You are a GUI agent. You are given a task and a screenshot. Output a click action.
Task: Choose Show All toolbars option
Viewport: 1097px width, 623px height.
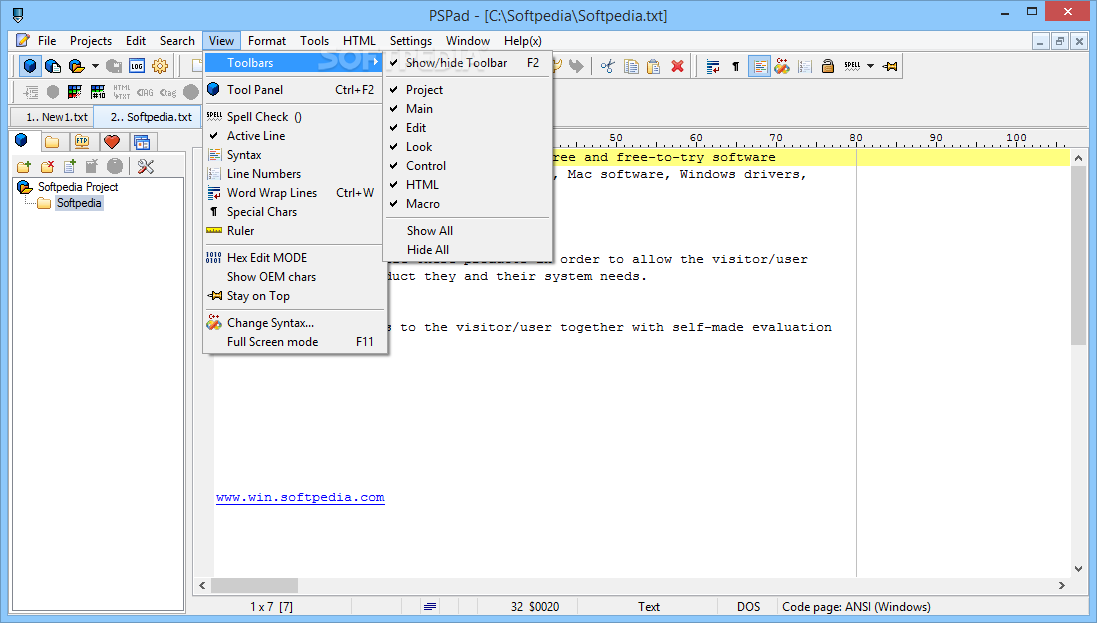[x=467, y=230]
